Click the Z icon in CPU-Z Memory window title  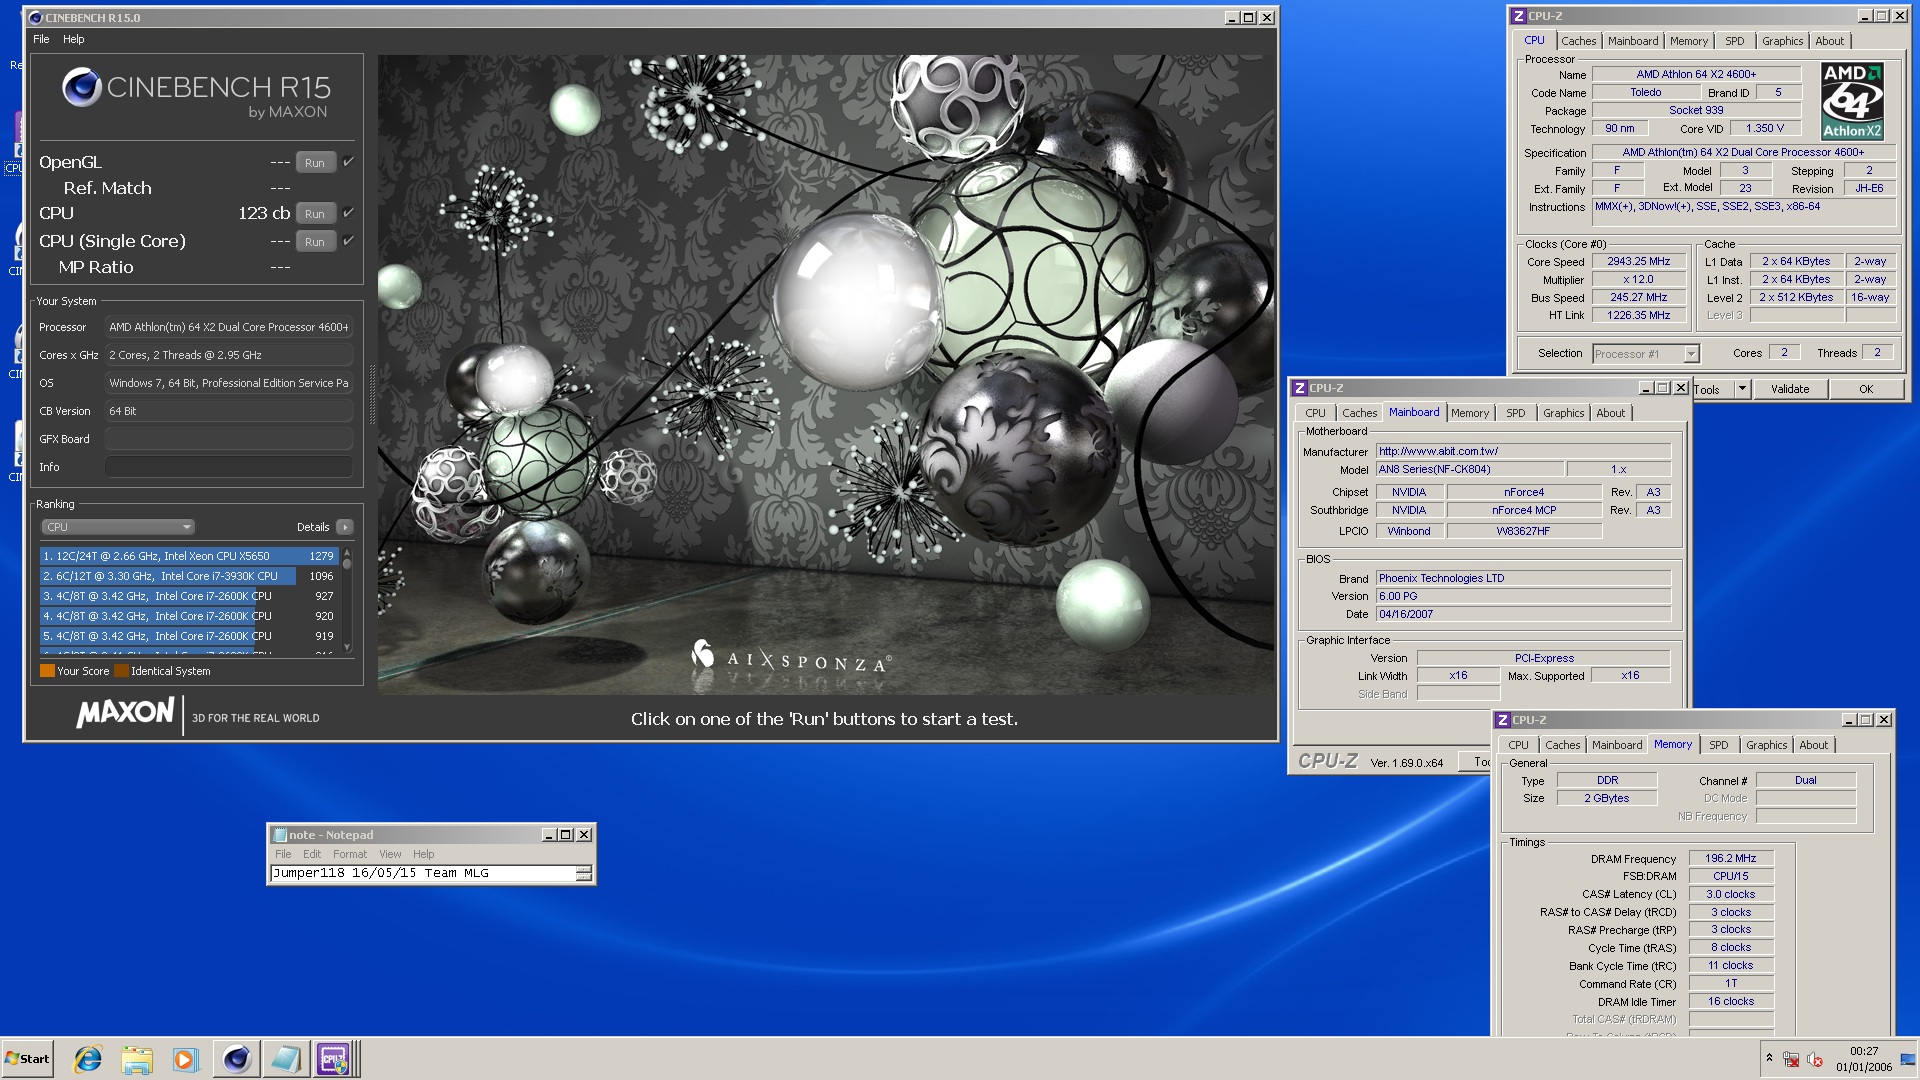(1502, 720)
